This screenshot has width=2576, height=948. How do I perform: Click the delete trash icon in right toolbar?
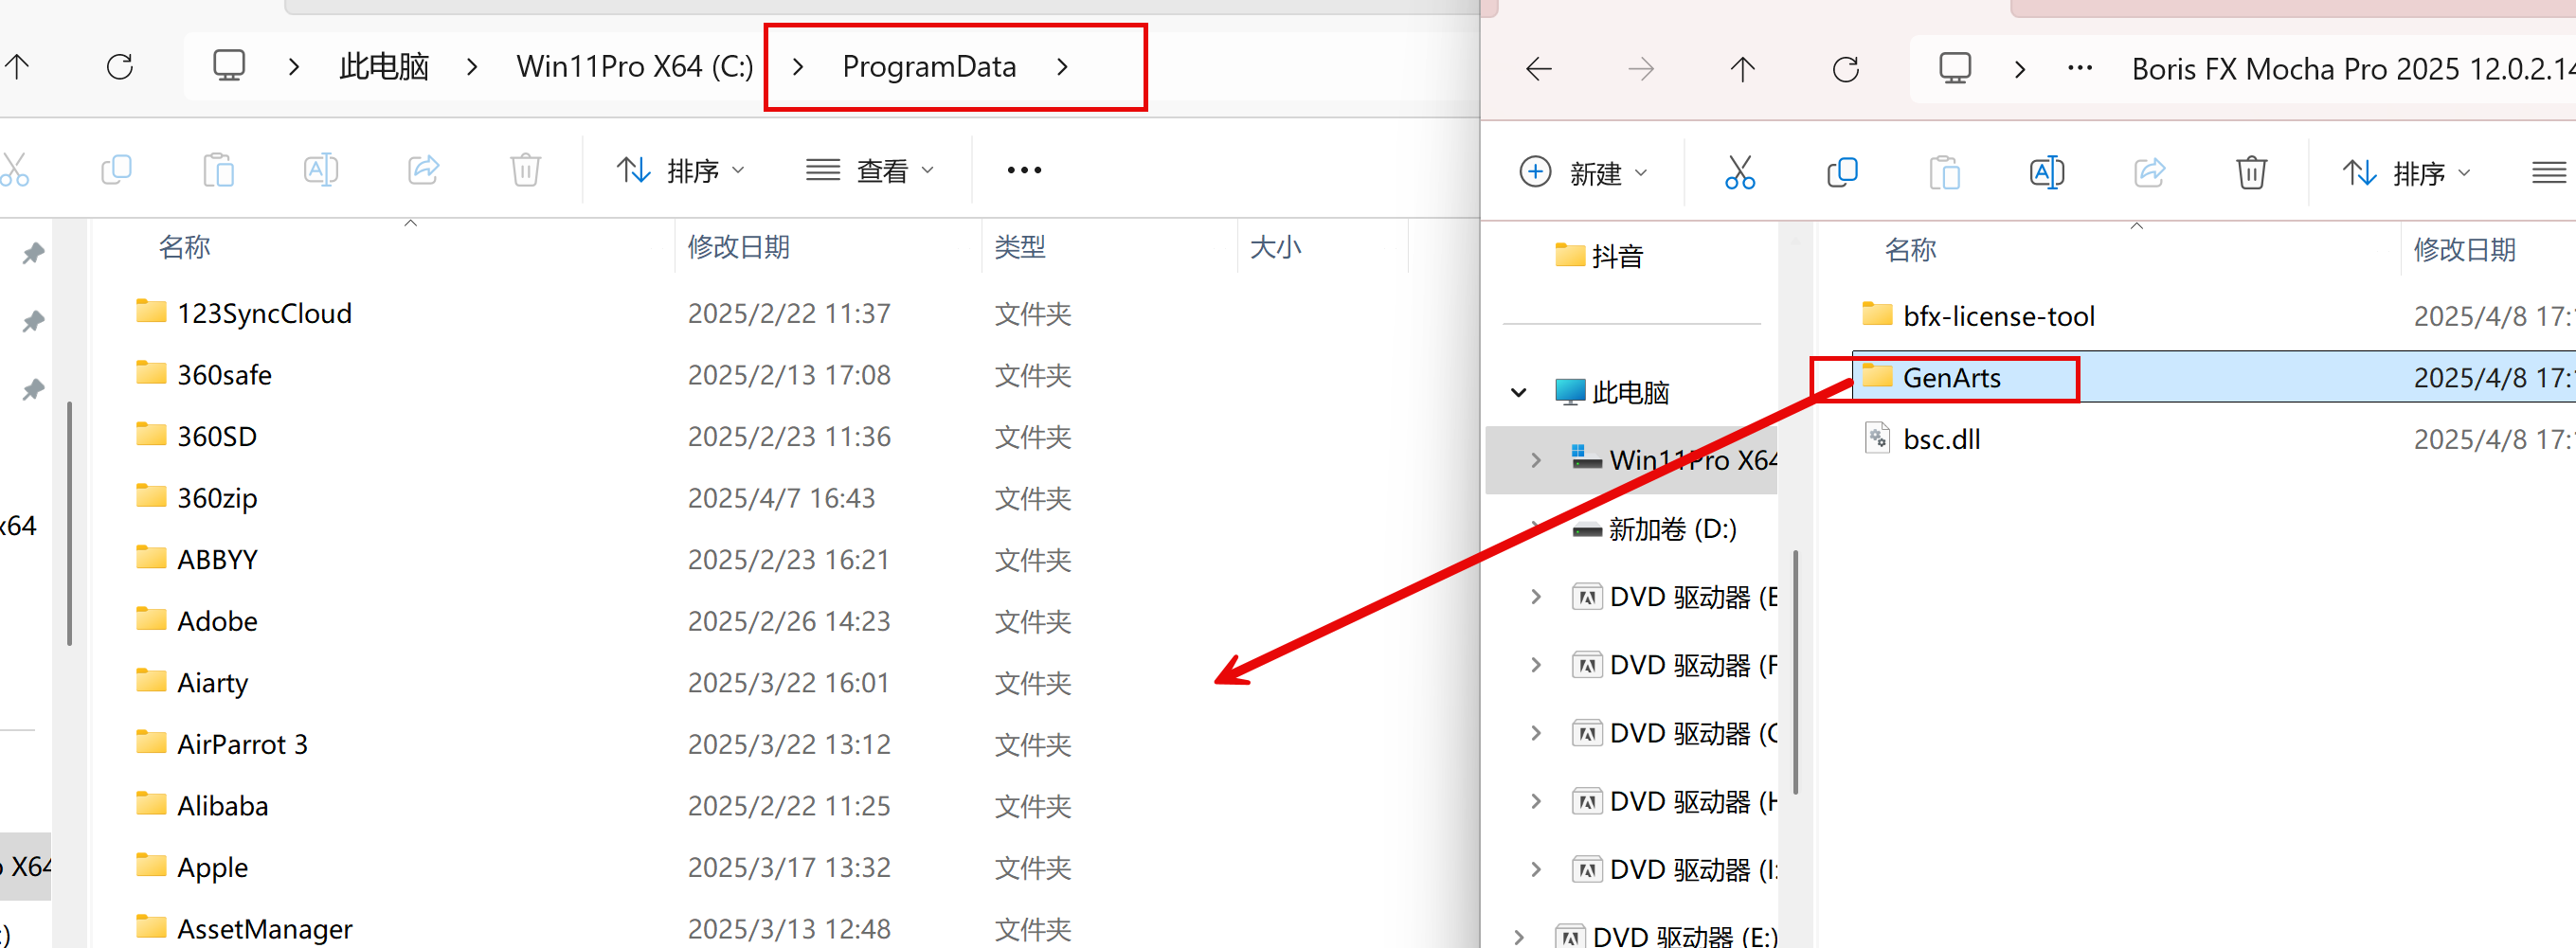coord(2250,173)
